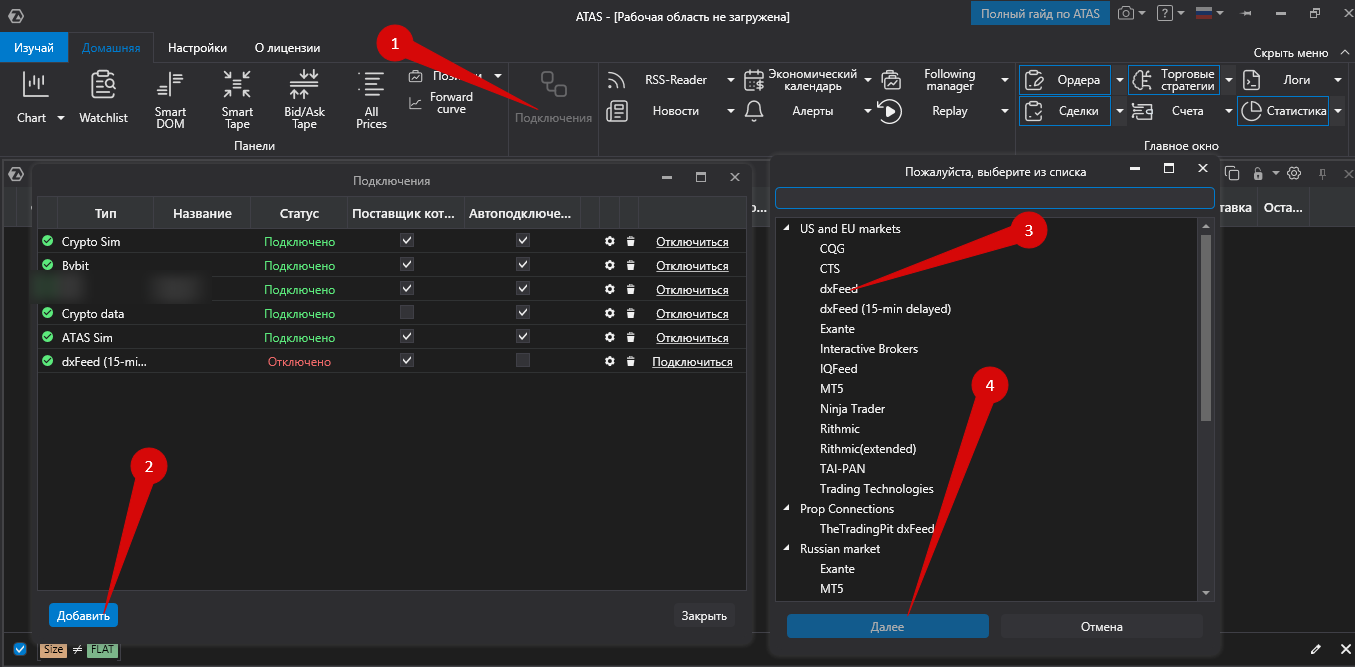Toggle quote provider checkbox for dxFeed (15-mi...
The image size is (1355, 667).
point(406,361)
